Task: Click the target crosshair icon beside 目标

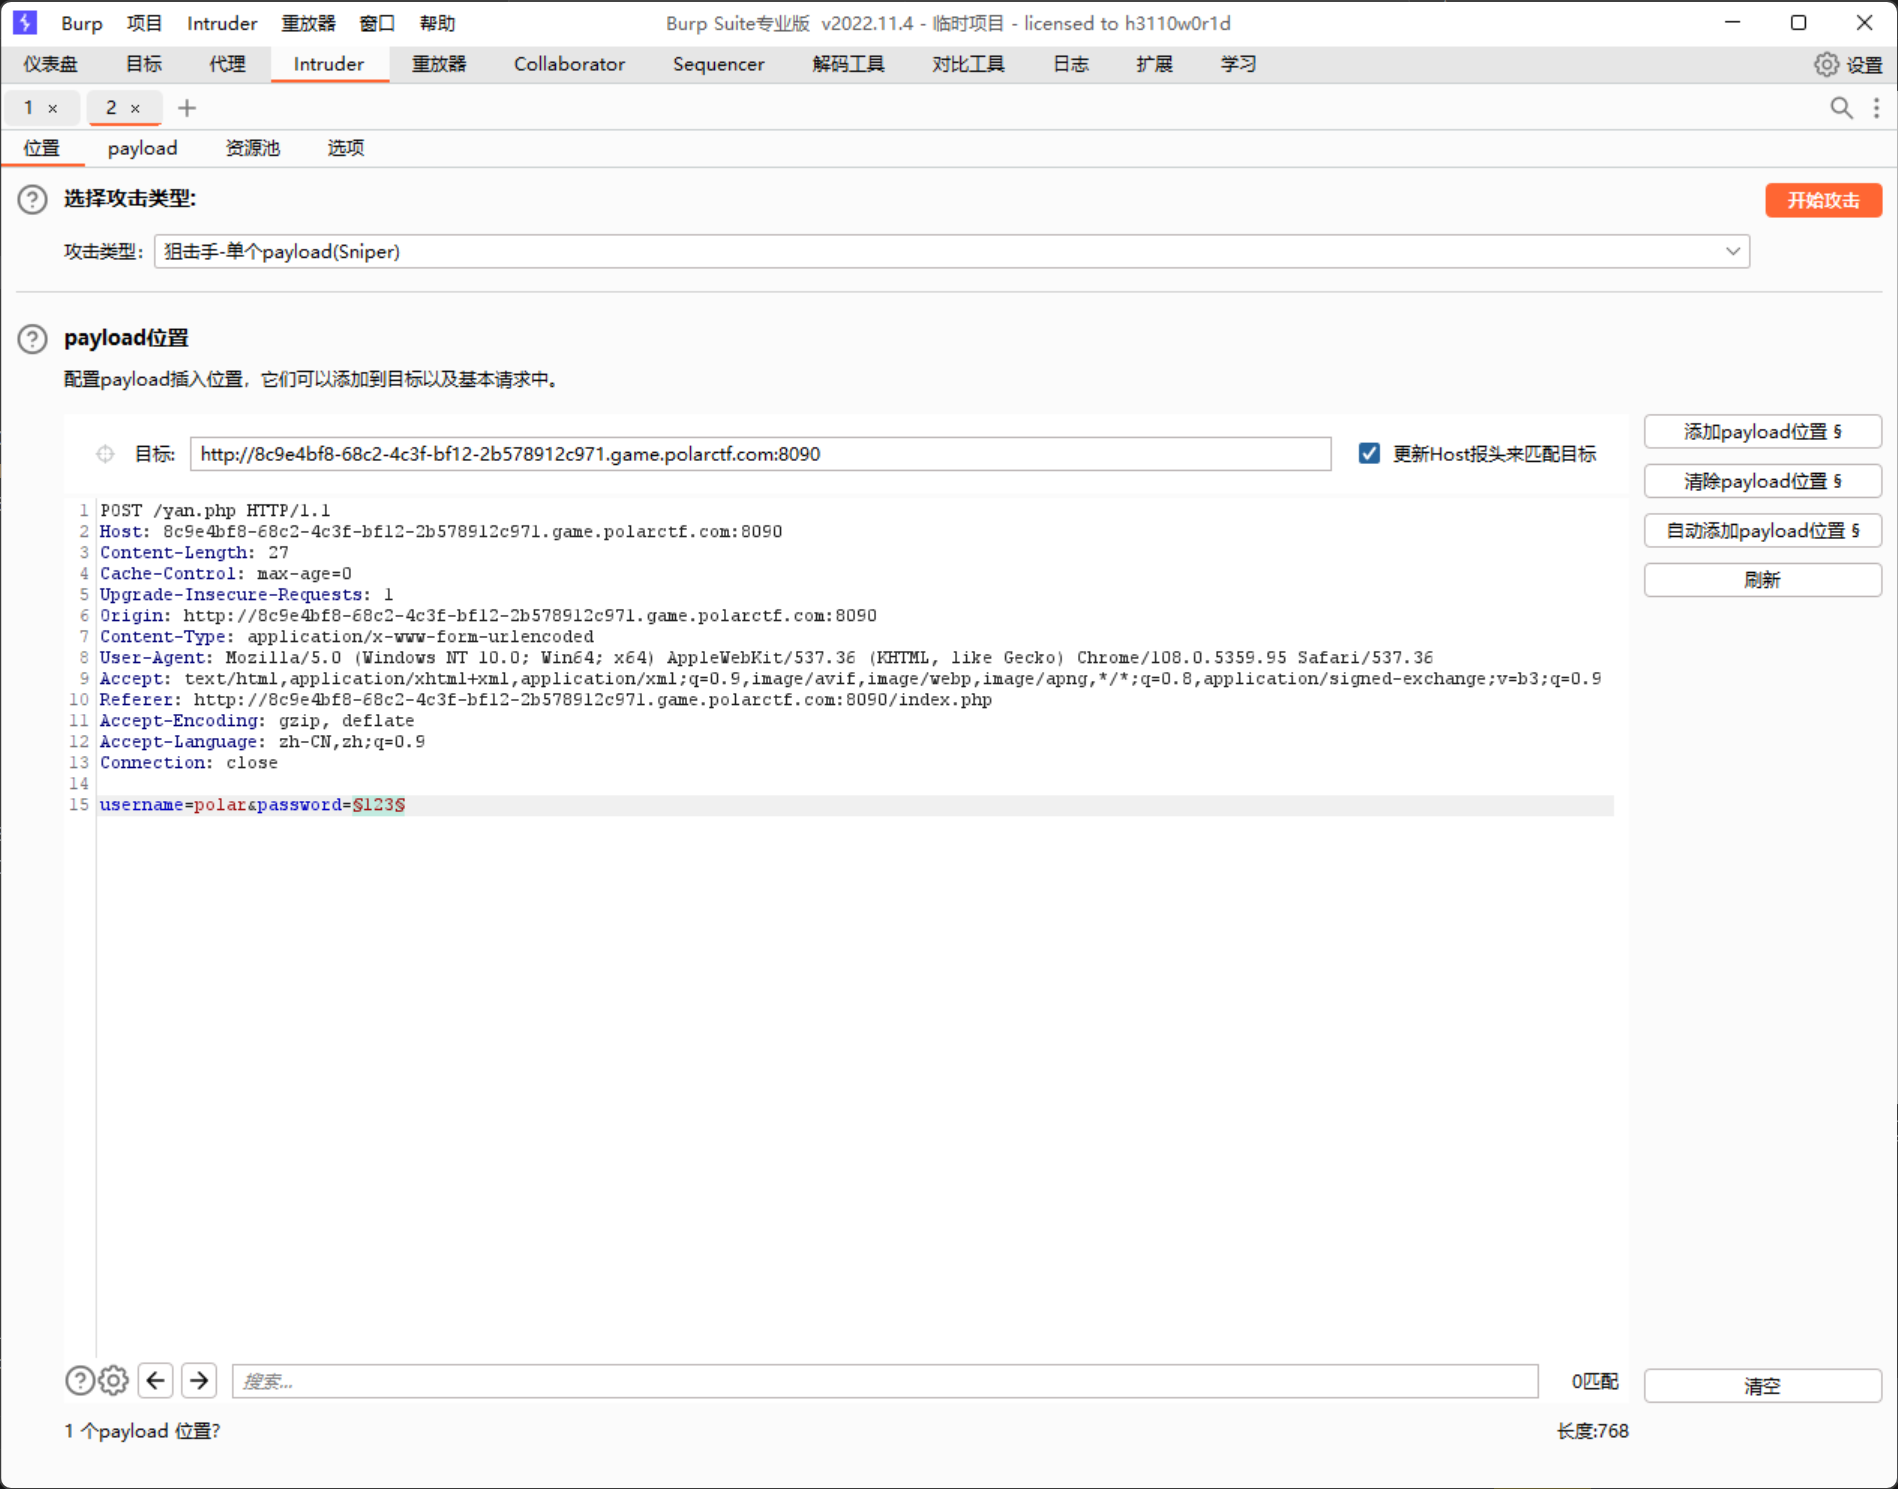Action: coord(105,454)
